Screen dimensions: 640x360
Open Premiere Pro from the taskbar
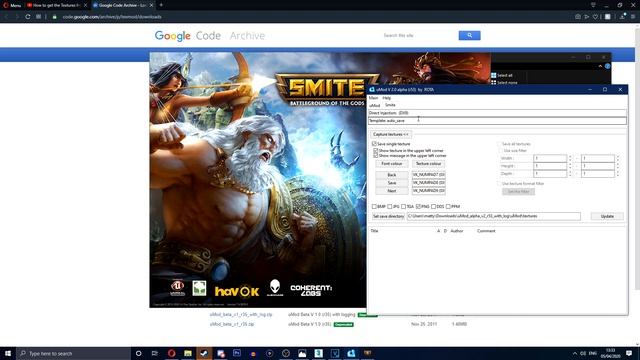(237, 353)
